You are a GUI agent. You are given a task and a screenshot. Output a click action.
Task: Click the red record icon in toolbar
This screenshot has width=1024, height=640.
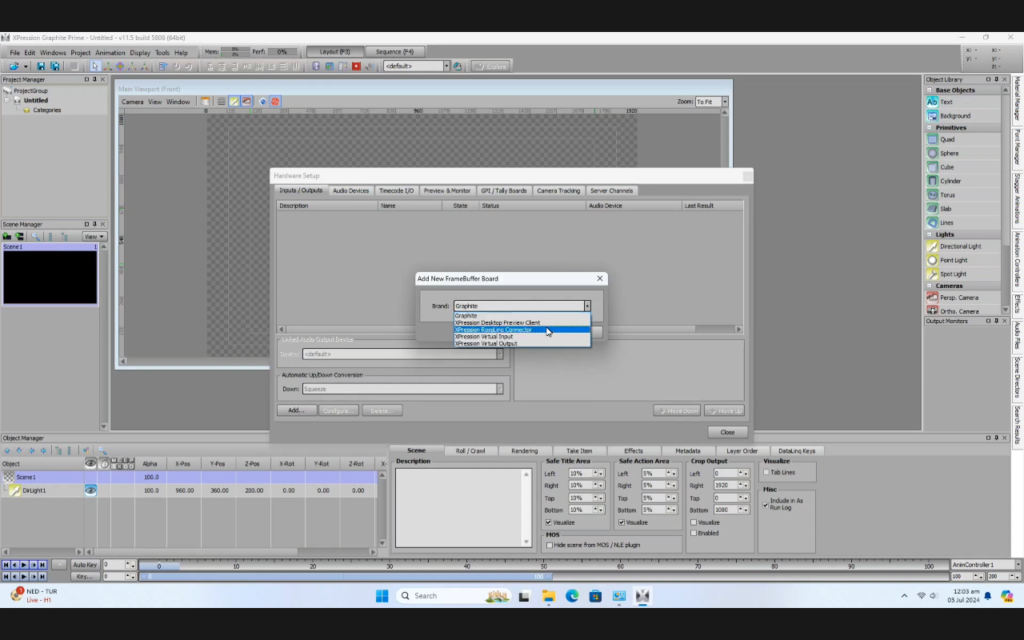(x=356, y=66)
